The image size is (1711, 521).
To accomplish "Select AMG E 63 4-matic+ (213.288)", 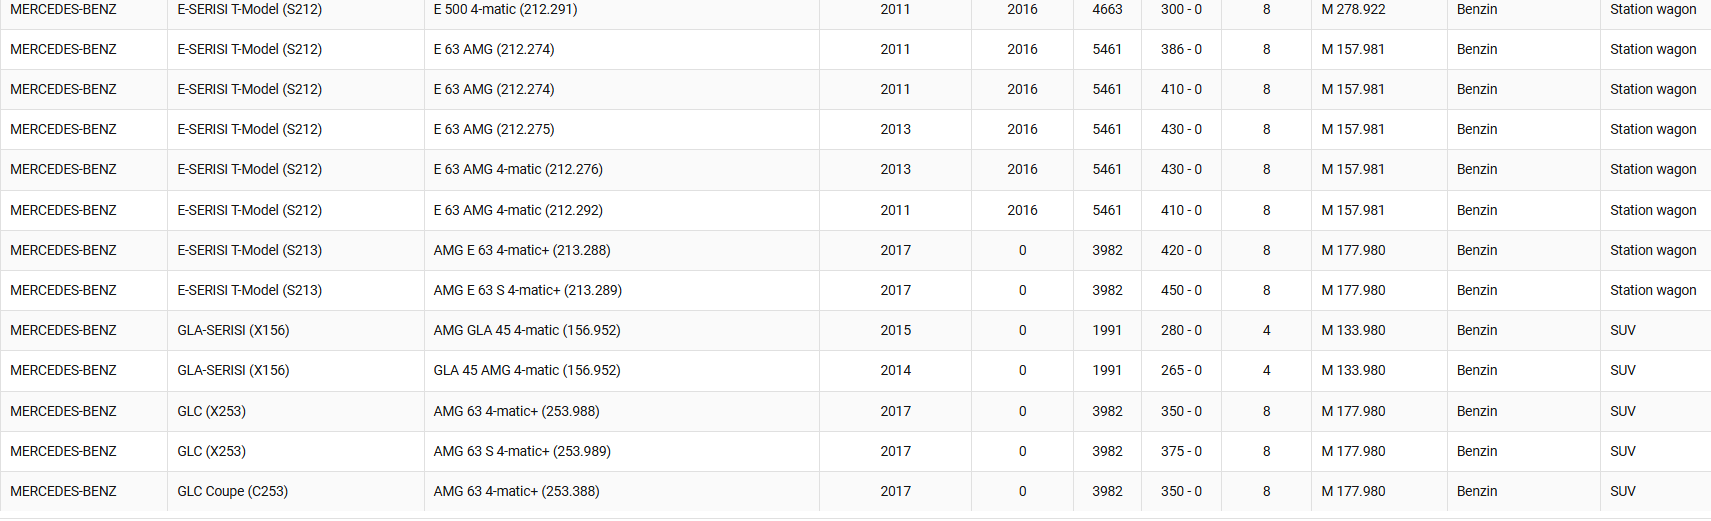I will tap(522, 250).
